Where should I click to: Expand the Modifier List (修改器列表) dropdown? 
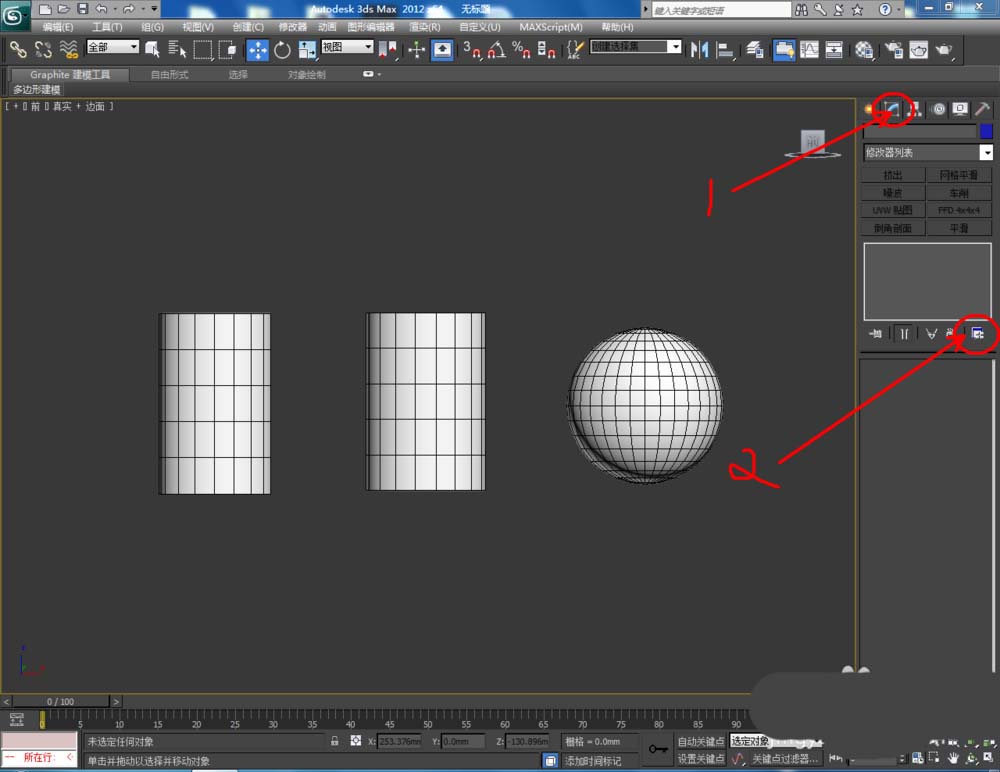click(986, 152)
